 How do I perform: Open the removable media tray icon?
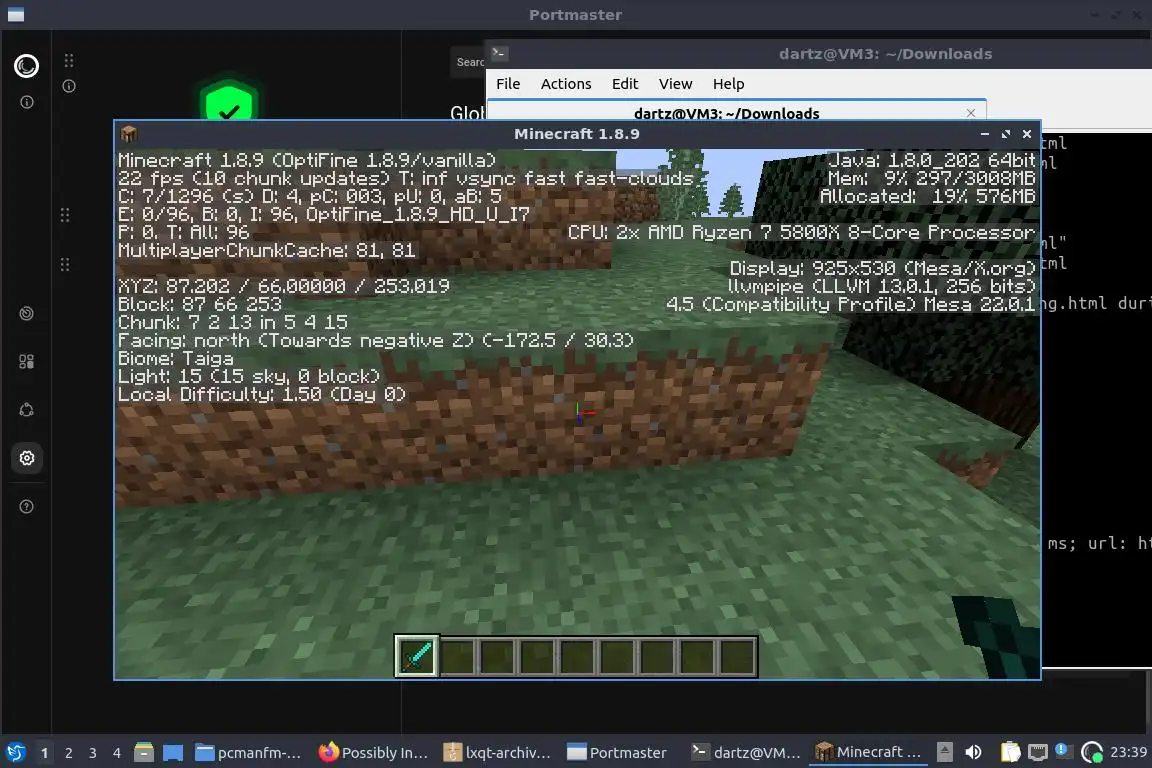945,752
